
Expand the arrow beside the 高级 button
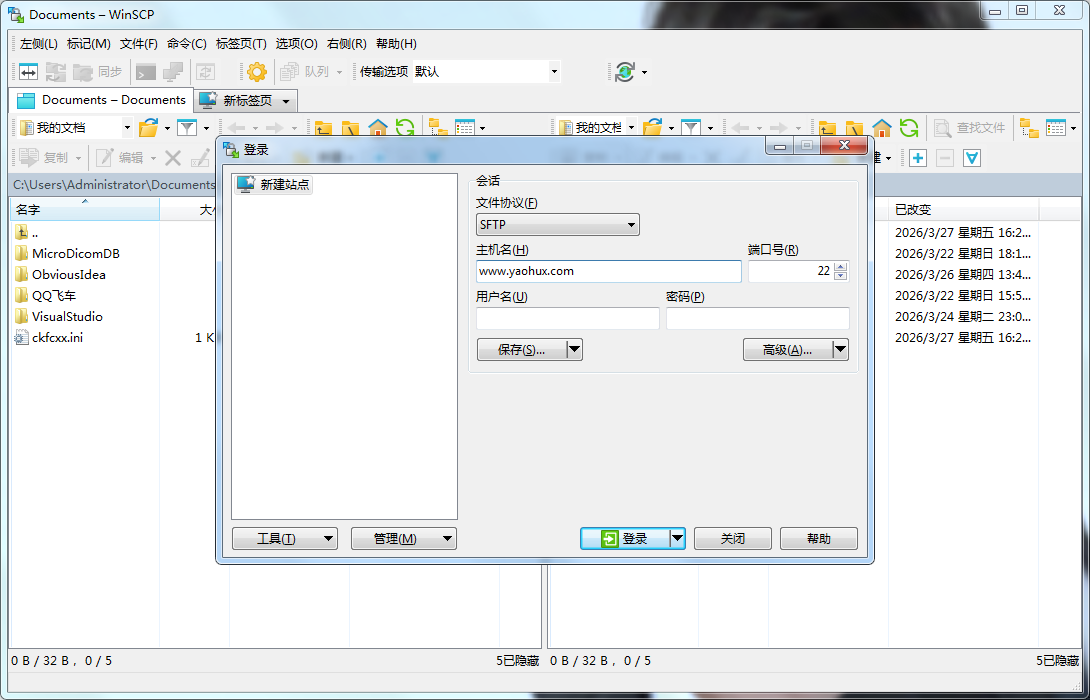[x=840, y=350]
